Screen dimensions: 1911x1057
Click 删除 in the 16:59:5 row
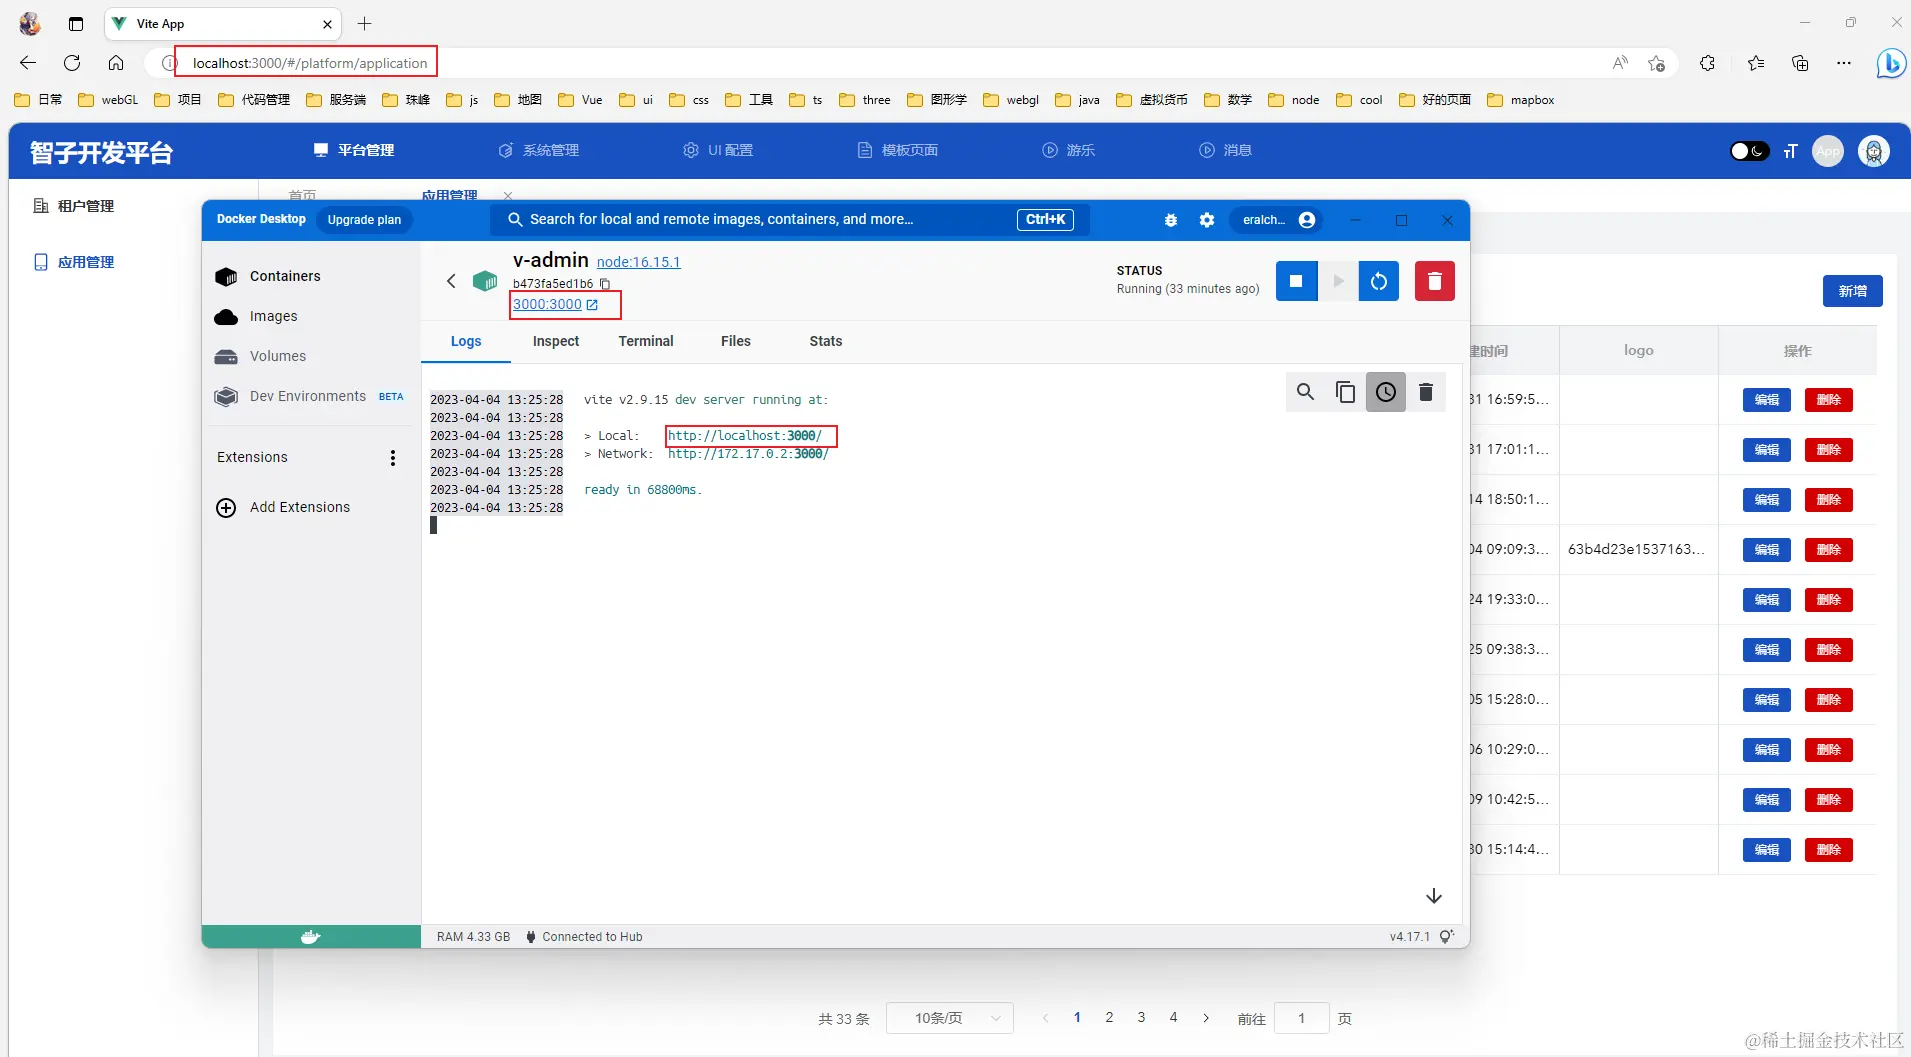pos(1829,400)
